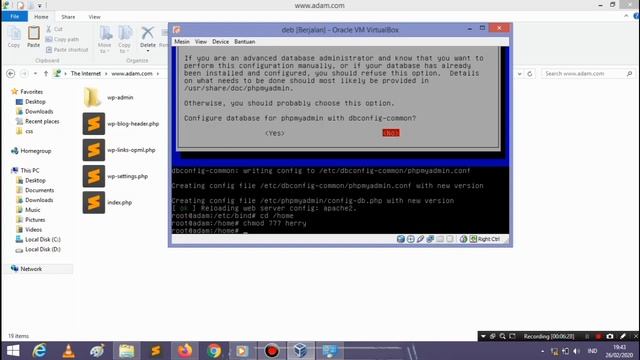Open Sublime Text from the taskbar

(x=156, y=351)
